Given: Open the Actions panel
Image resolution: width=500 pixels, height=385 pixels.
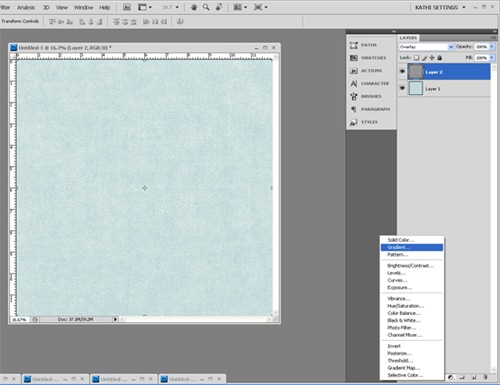Looking at the screenshot, I should coord(371,71).
